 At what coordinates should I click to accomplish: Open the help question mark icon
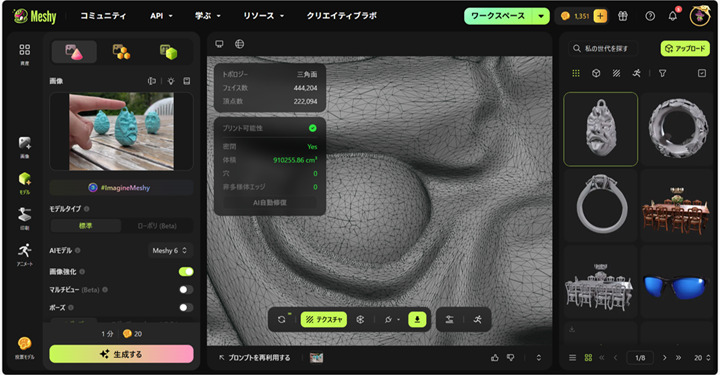tap(650, 16)
